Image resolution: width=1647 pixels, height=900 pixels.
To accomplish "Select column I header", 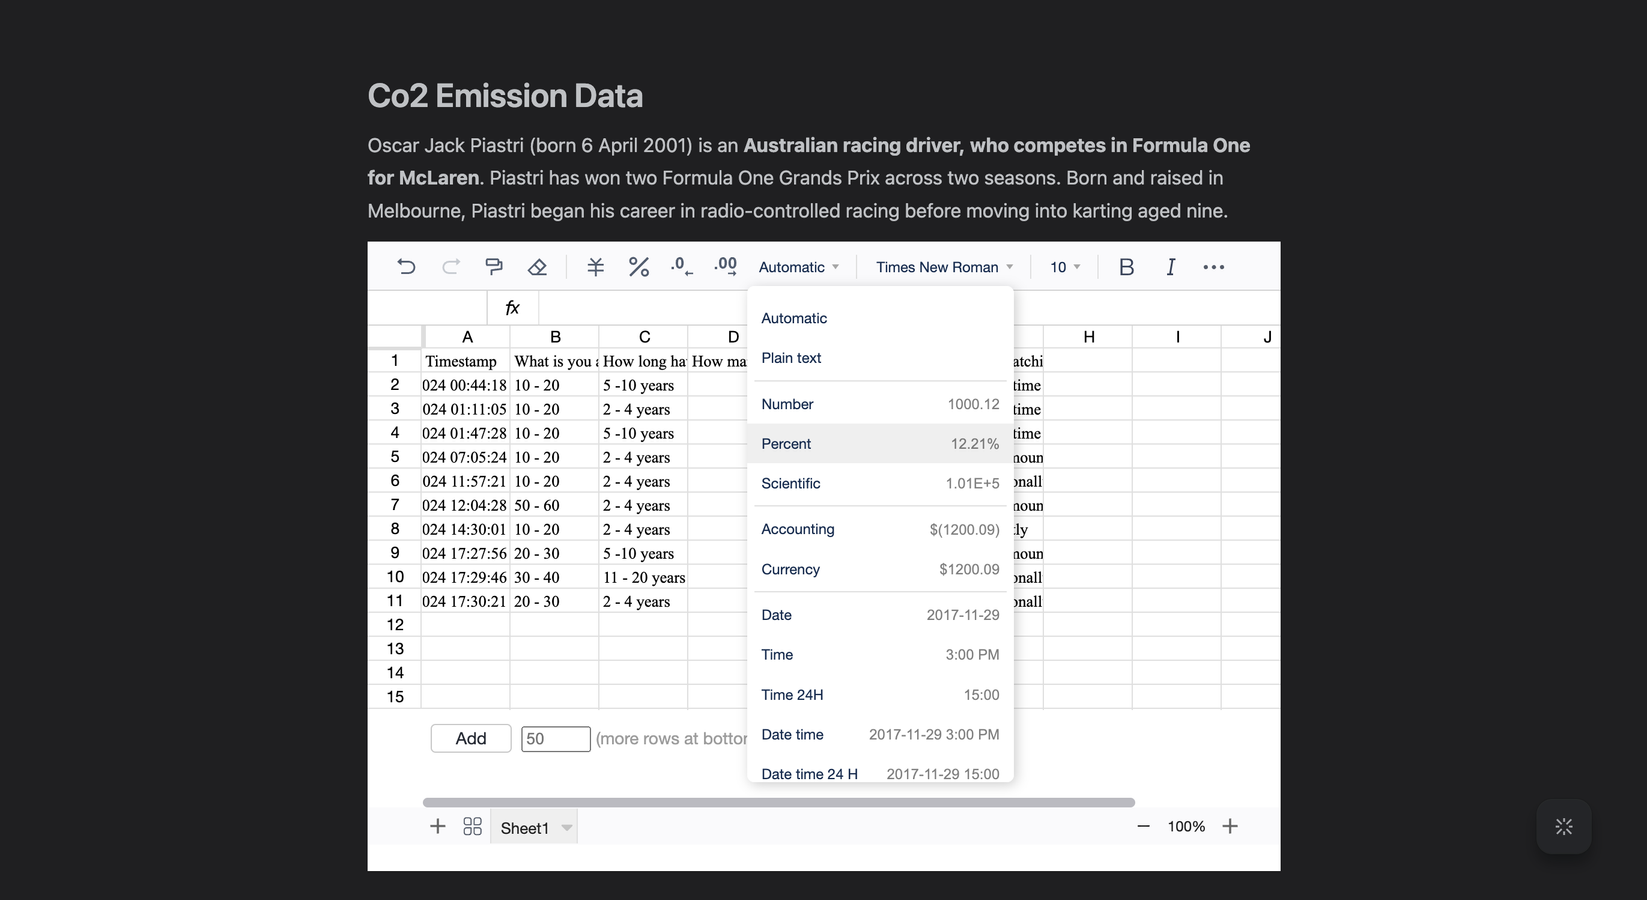I will tap(1177, 337).
